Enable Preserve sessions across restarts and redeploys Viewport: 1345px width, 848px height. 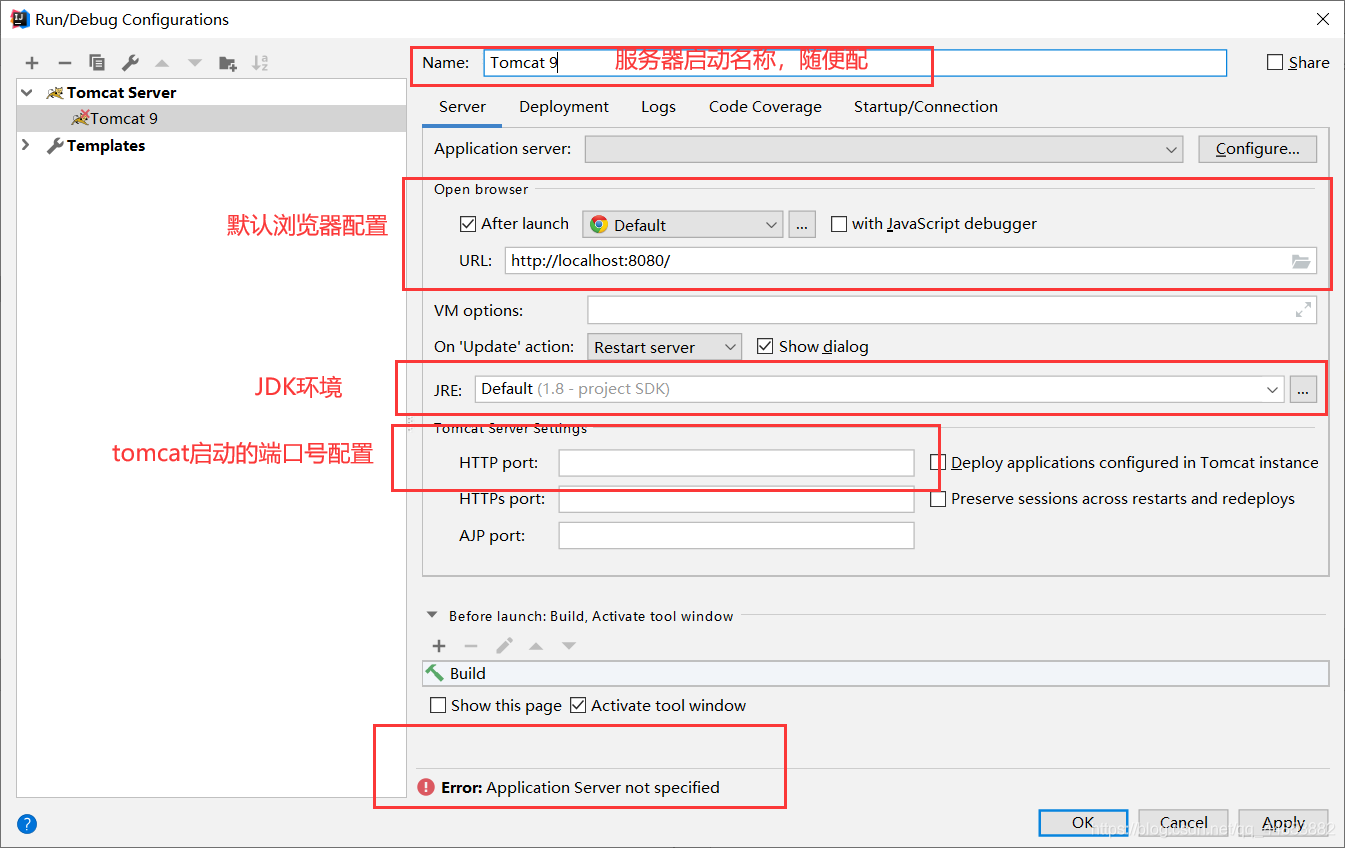938,498
